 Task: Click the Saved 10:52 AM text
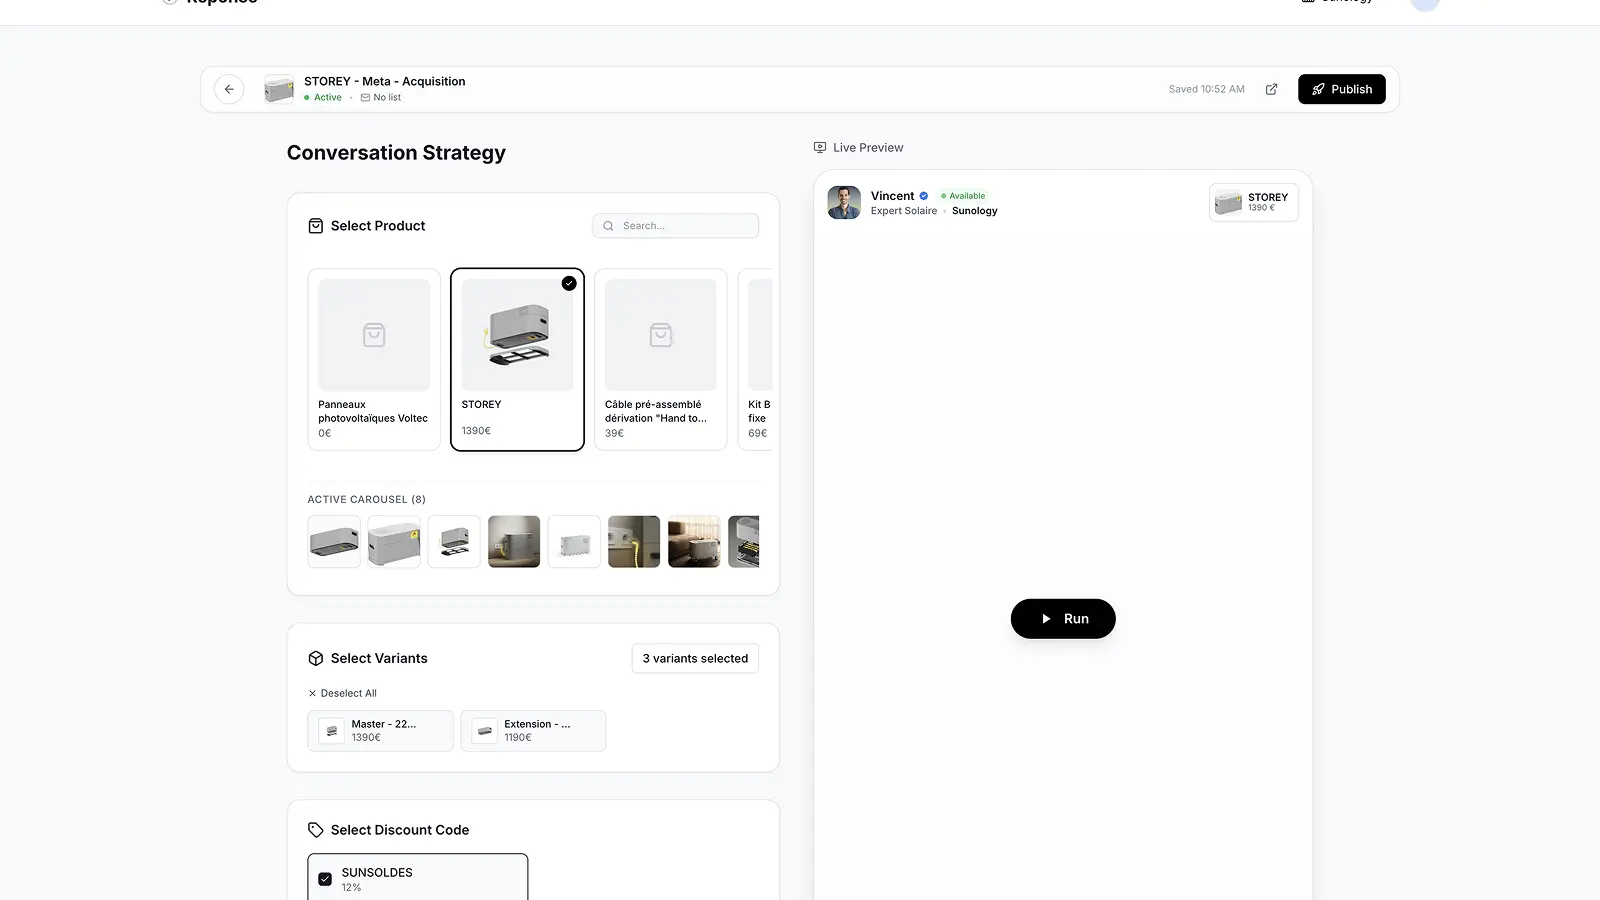point(1207,89)
